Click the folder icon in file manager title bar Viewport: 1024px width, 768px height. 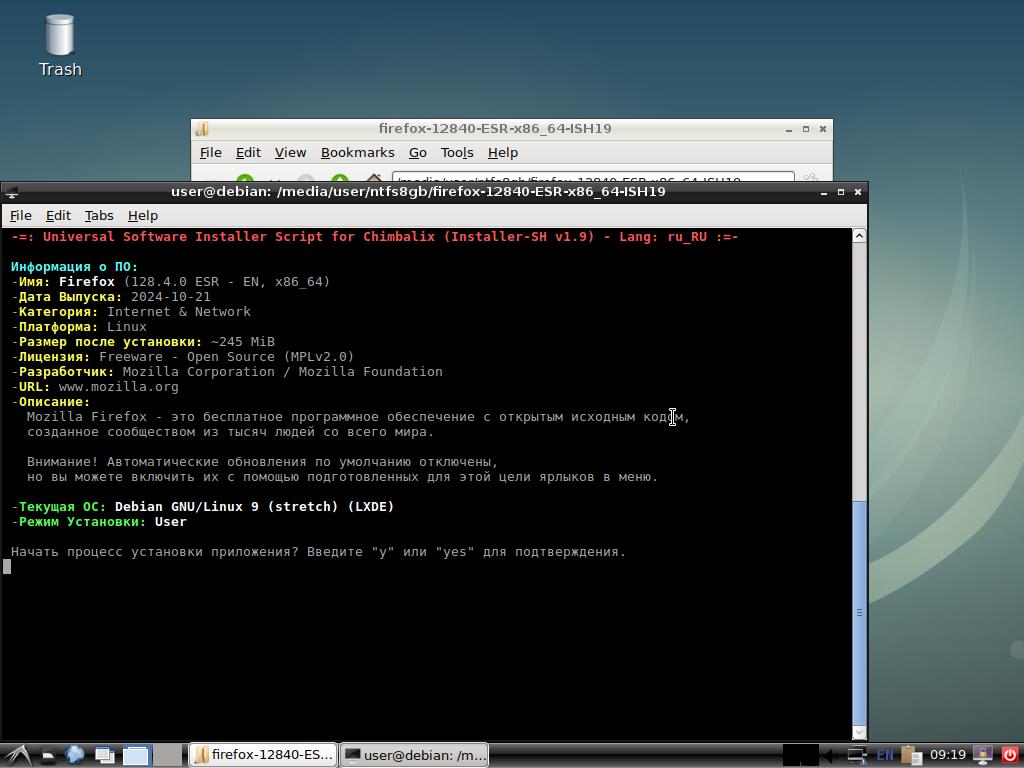(202, 129)
